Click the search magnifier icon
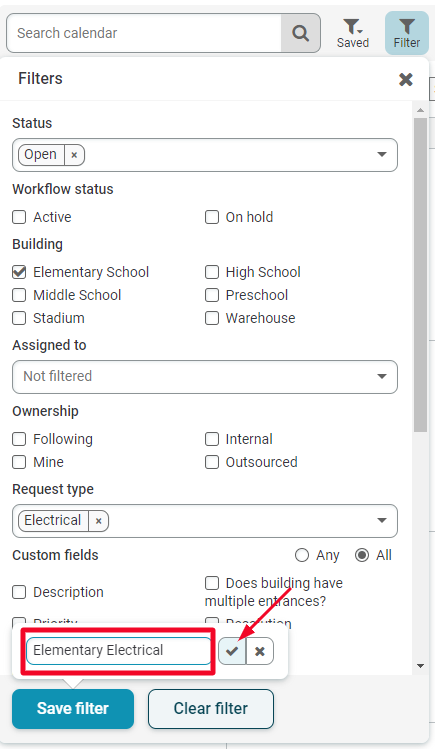The image size is (435, 749). [x=300, y=33]
